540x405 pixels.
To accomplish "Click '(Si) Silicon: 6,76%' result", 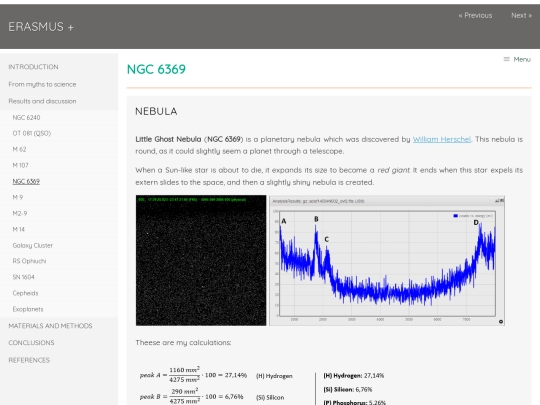I will click(x=347, y=390).
